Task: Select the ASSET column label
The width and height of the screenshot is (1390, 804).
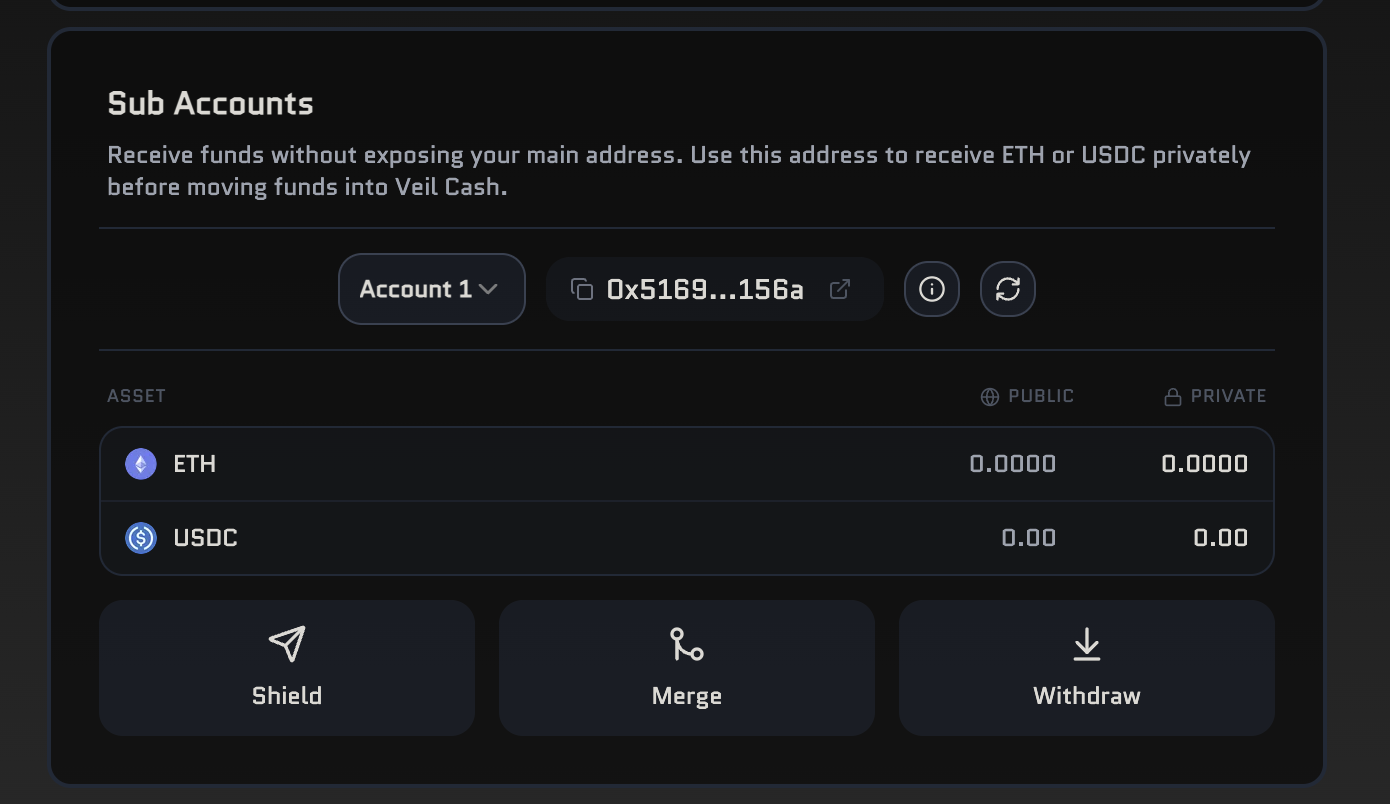Action: (136, 395)
